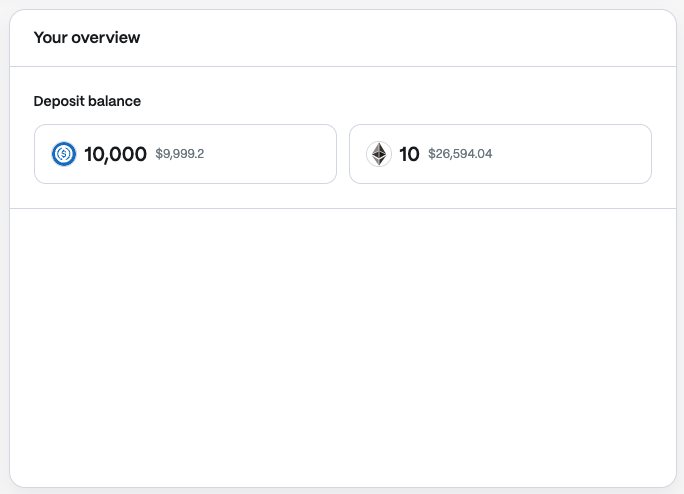Click the word "balance" in the section label
The image size is (684, 494).
(115, 101)
